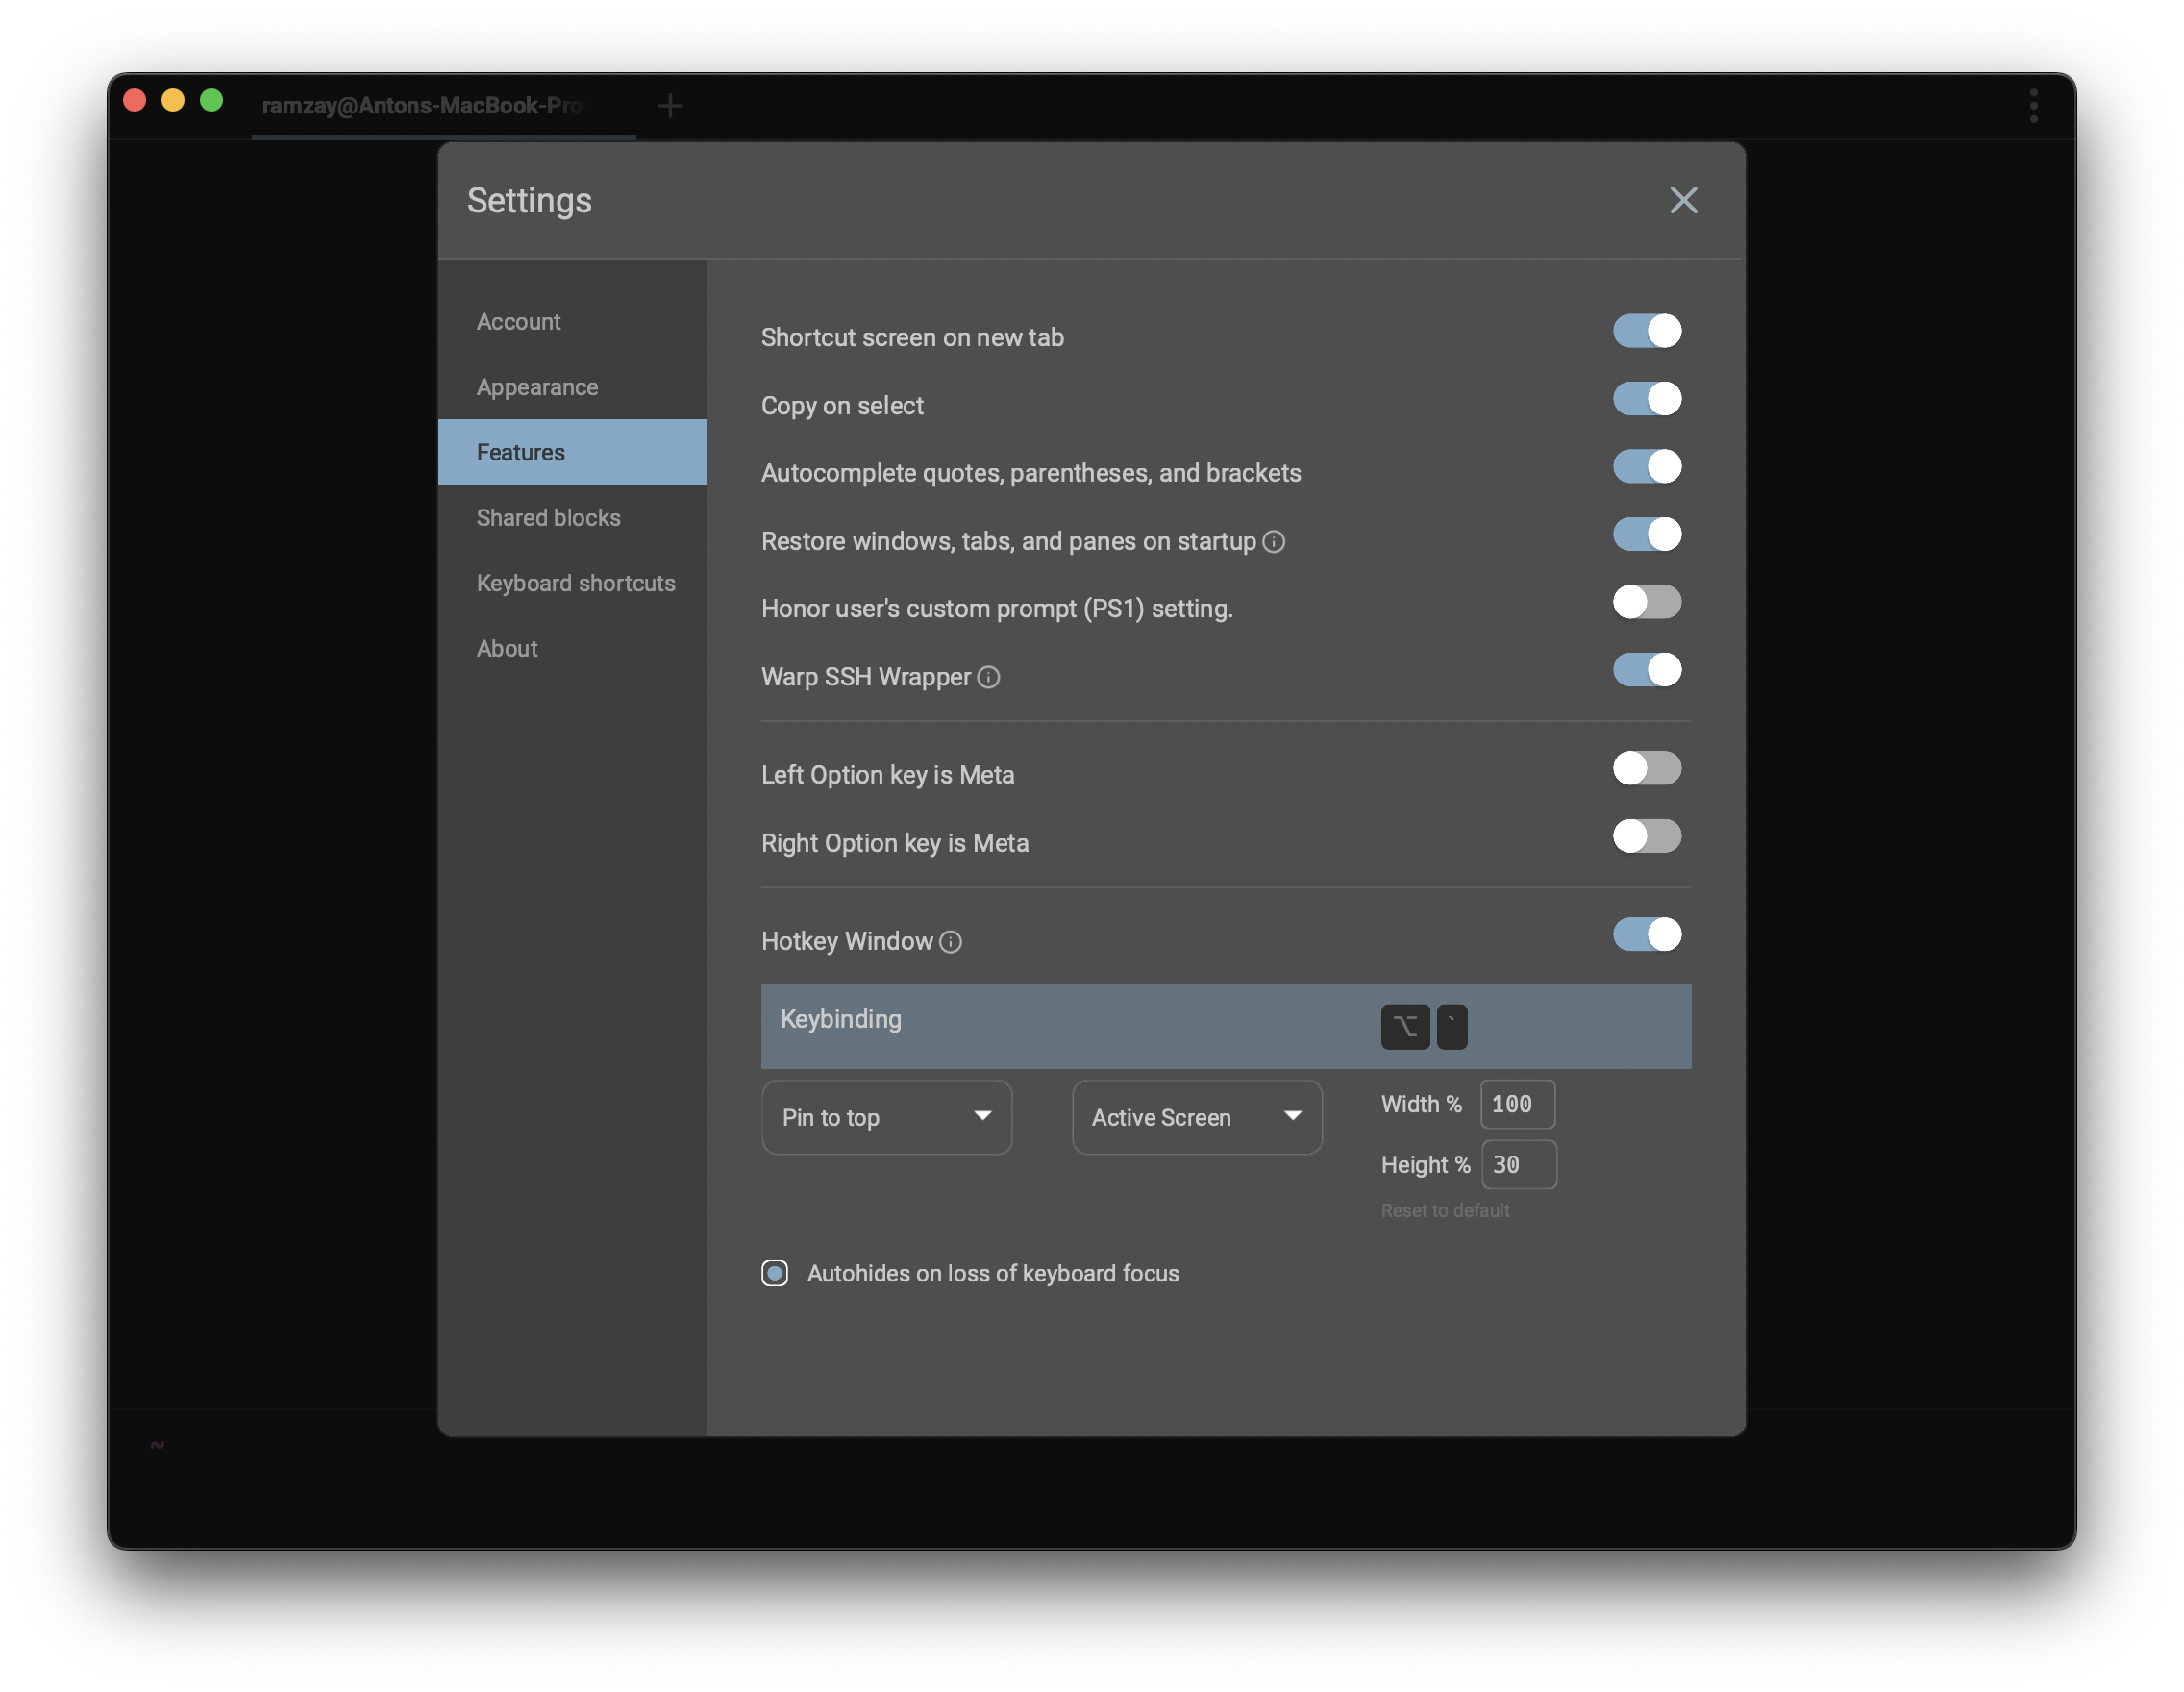Open Keyboard shortcuts settings section
Screen dimensions: 2184x1692
[575, 583]
